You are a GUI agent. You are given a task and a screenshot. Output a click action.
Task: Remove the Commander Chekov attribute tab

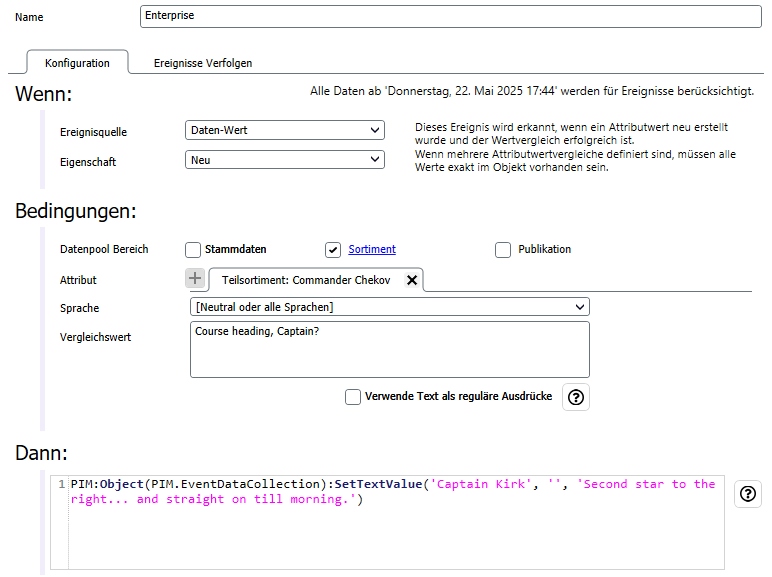tap(411, 280)
